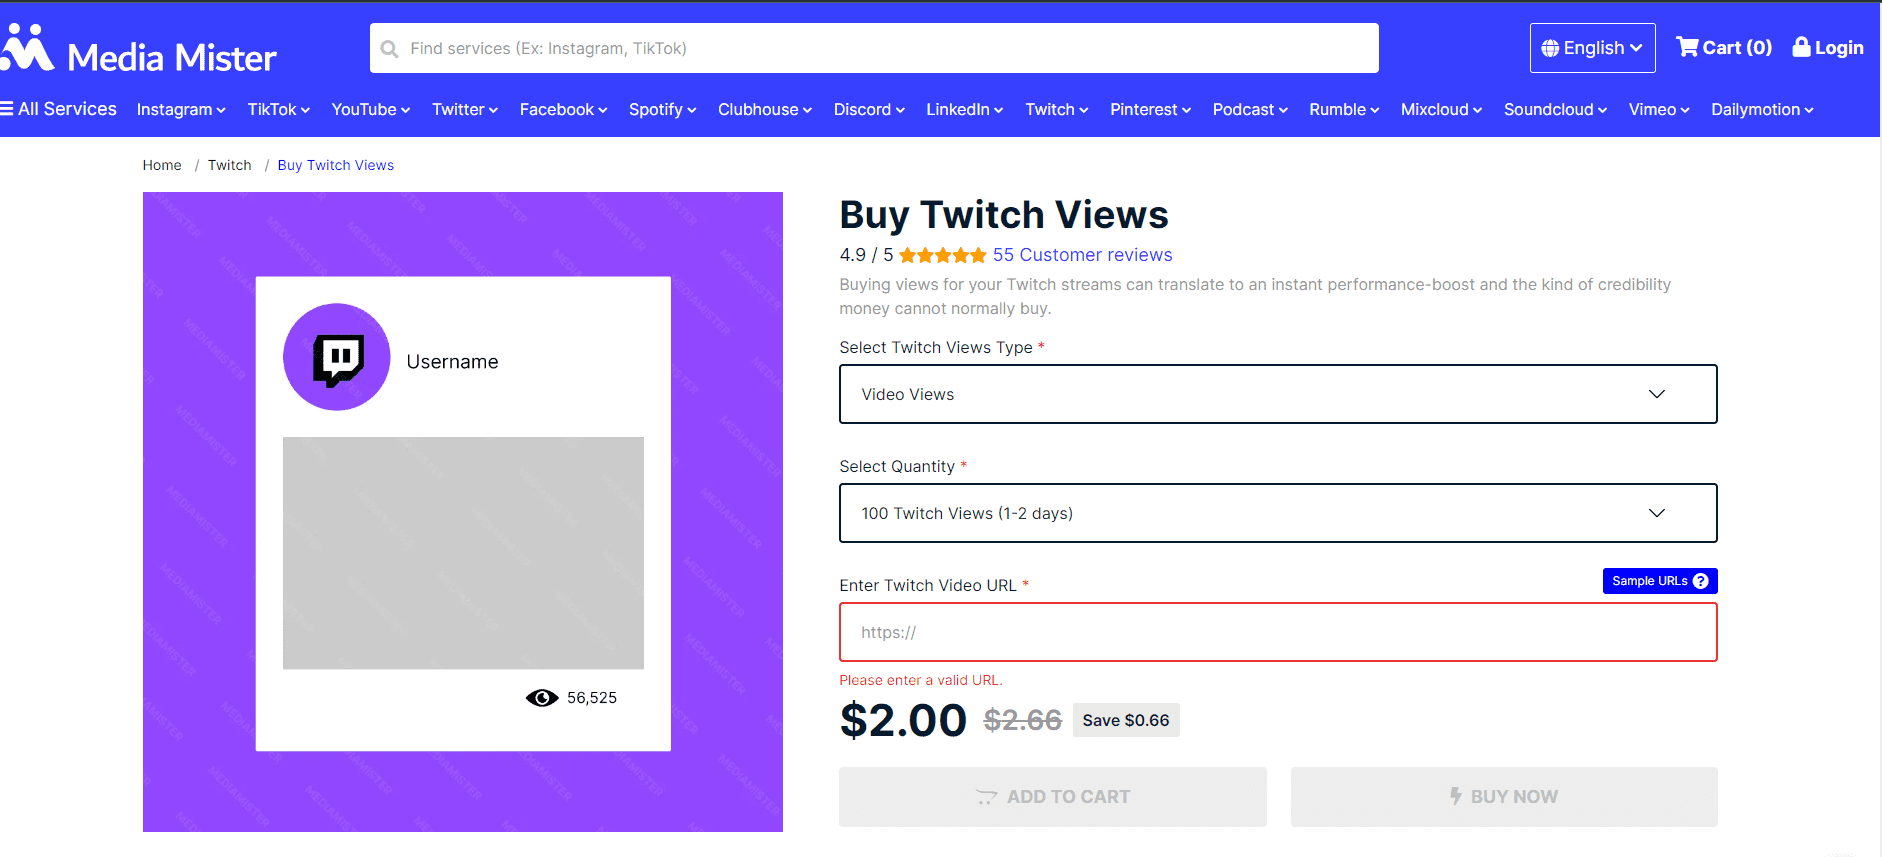
Task: Click the Media Mister logo
Action: (140, 50)
